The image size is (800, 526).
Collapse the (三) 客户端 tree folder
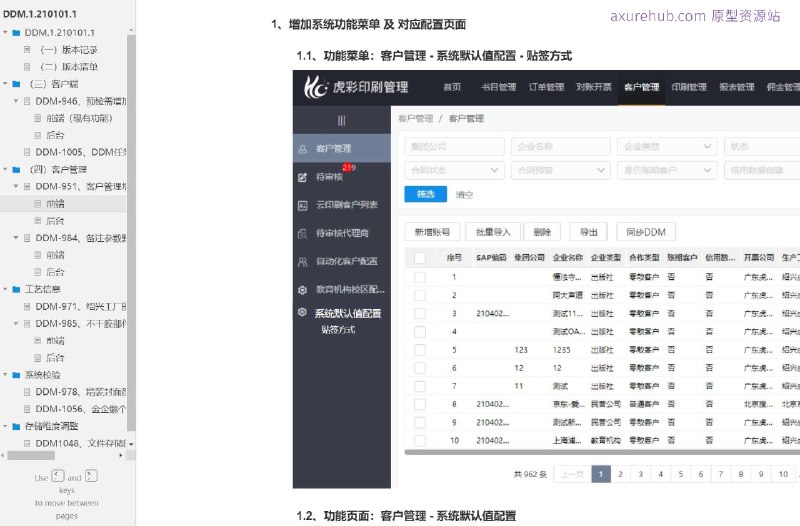[5, 84]
